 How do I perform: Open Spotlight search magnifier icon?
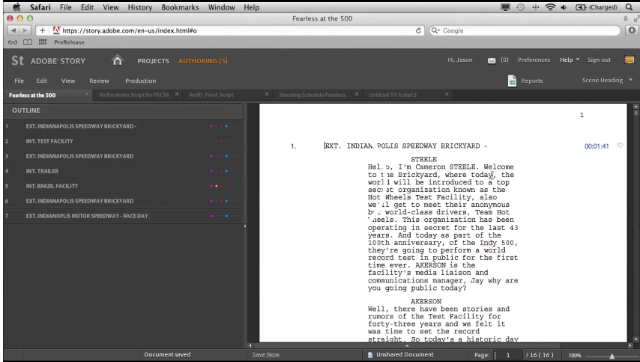[x=629, y=7]
